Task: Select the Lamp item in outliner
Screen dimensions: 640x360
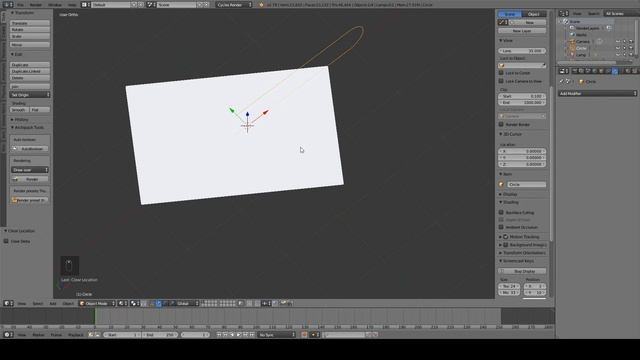Action: [581, 55]
